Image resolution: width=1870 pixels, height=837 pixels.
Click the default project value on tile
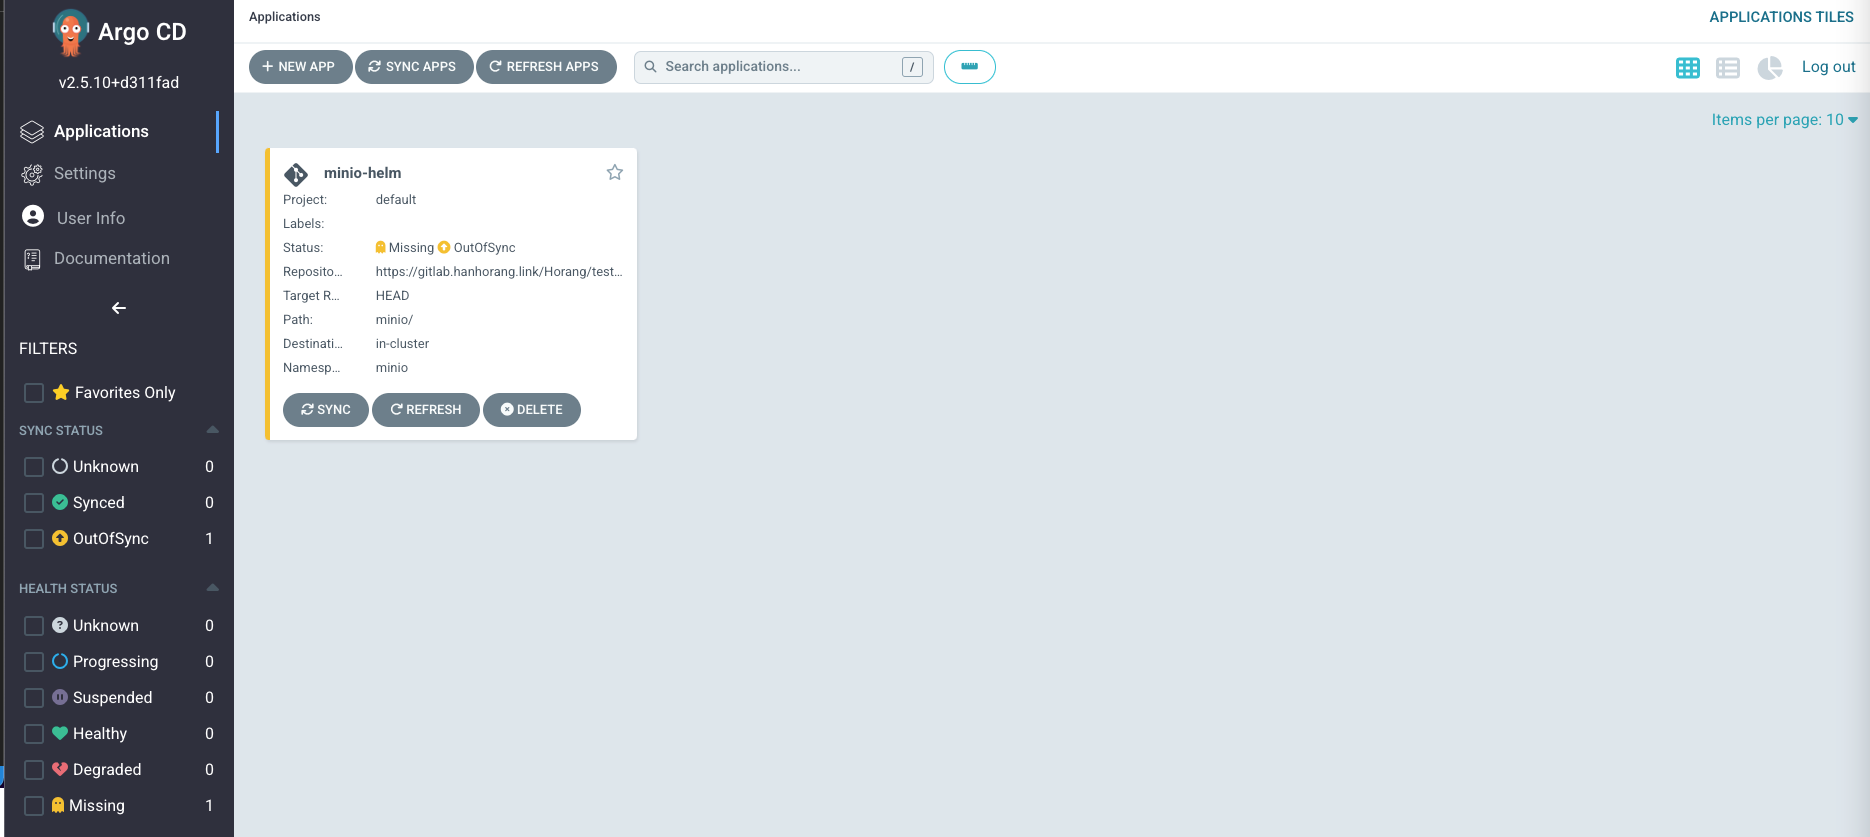(396, 200)
